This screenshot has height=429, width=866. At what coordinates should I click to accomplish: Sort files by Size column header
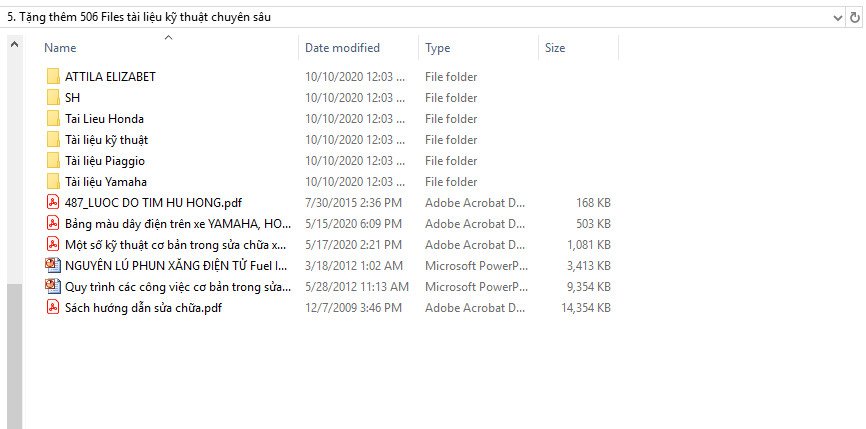click(x=555, y=48)
